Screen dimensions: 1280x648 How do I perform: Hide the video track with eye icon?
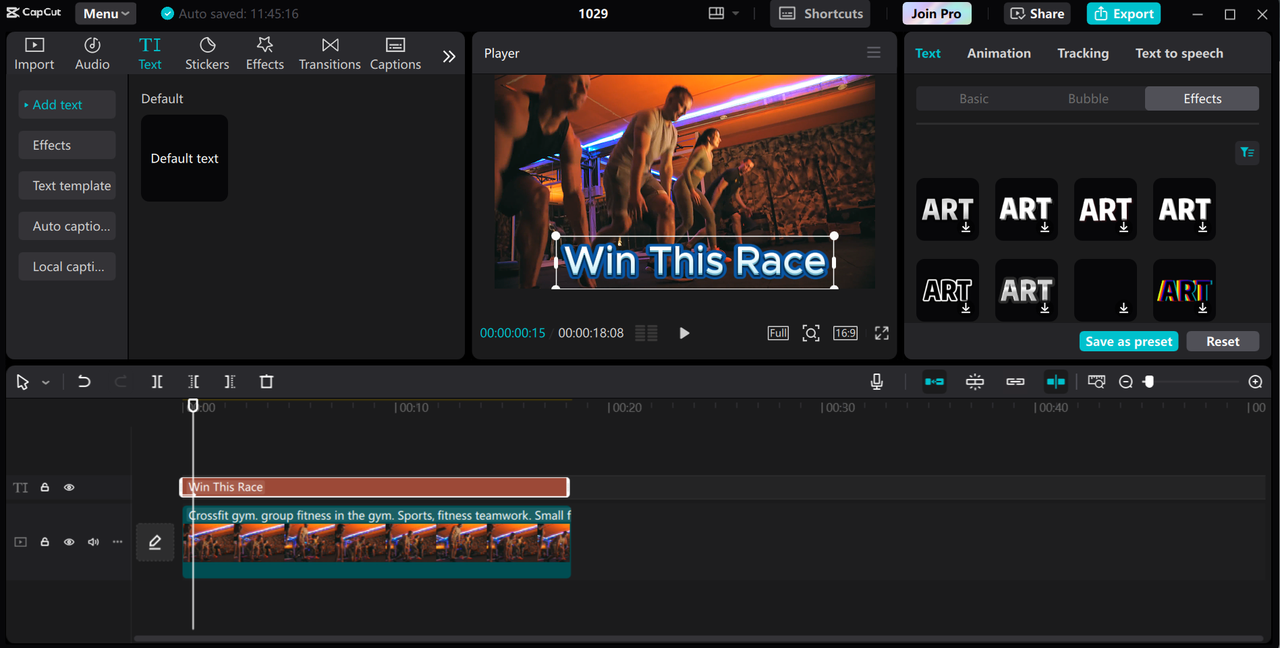pyautogui.click(x=69, y=542)
